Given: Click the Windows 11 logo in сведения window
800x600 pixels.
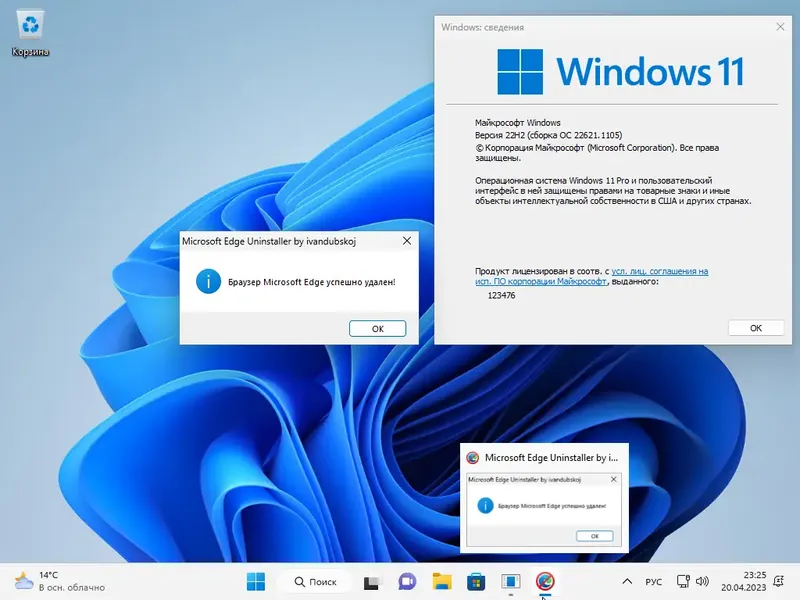Looking at the screenshot, I should (x=621, y=71).
